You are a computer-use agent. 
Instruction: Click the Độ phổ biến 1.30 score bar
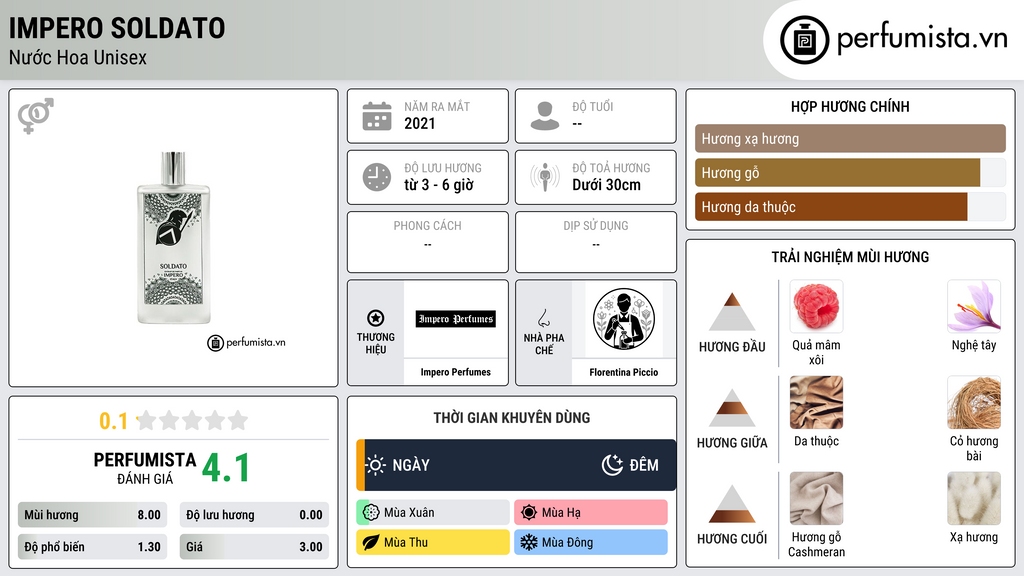92,547
